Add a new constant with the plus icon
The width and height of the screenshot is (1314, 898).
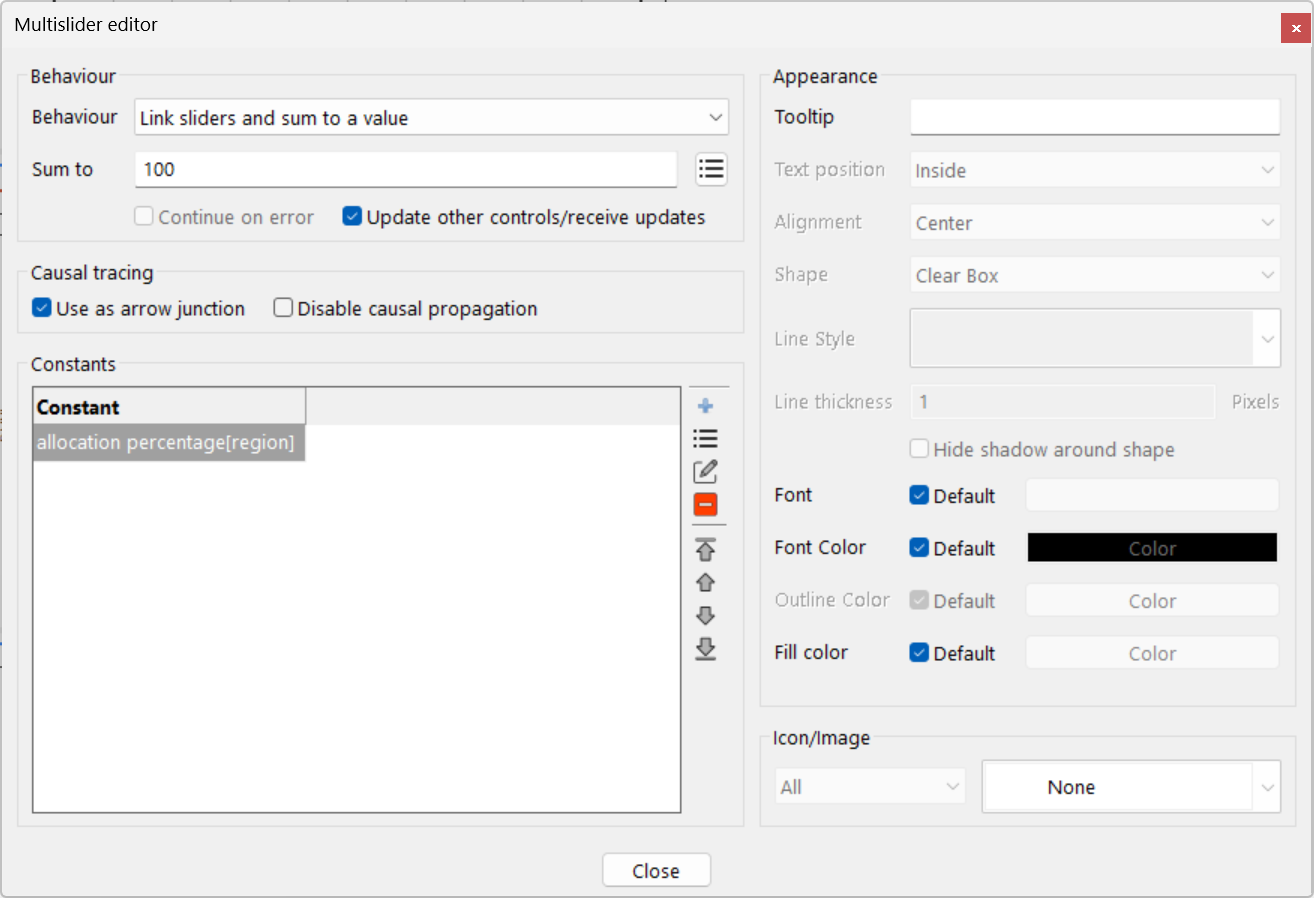(706, 404)
